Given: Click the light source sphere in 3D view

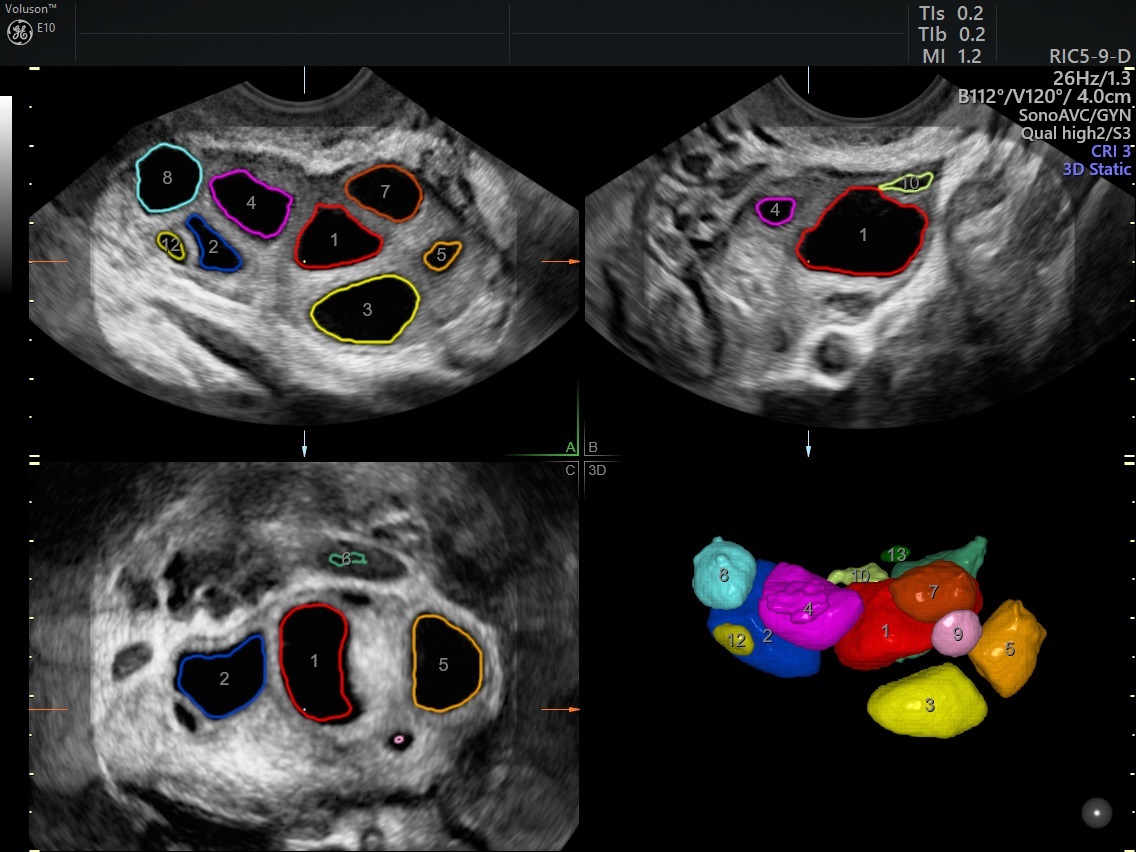Looking at the screenshot, I should click(1096, 813).
